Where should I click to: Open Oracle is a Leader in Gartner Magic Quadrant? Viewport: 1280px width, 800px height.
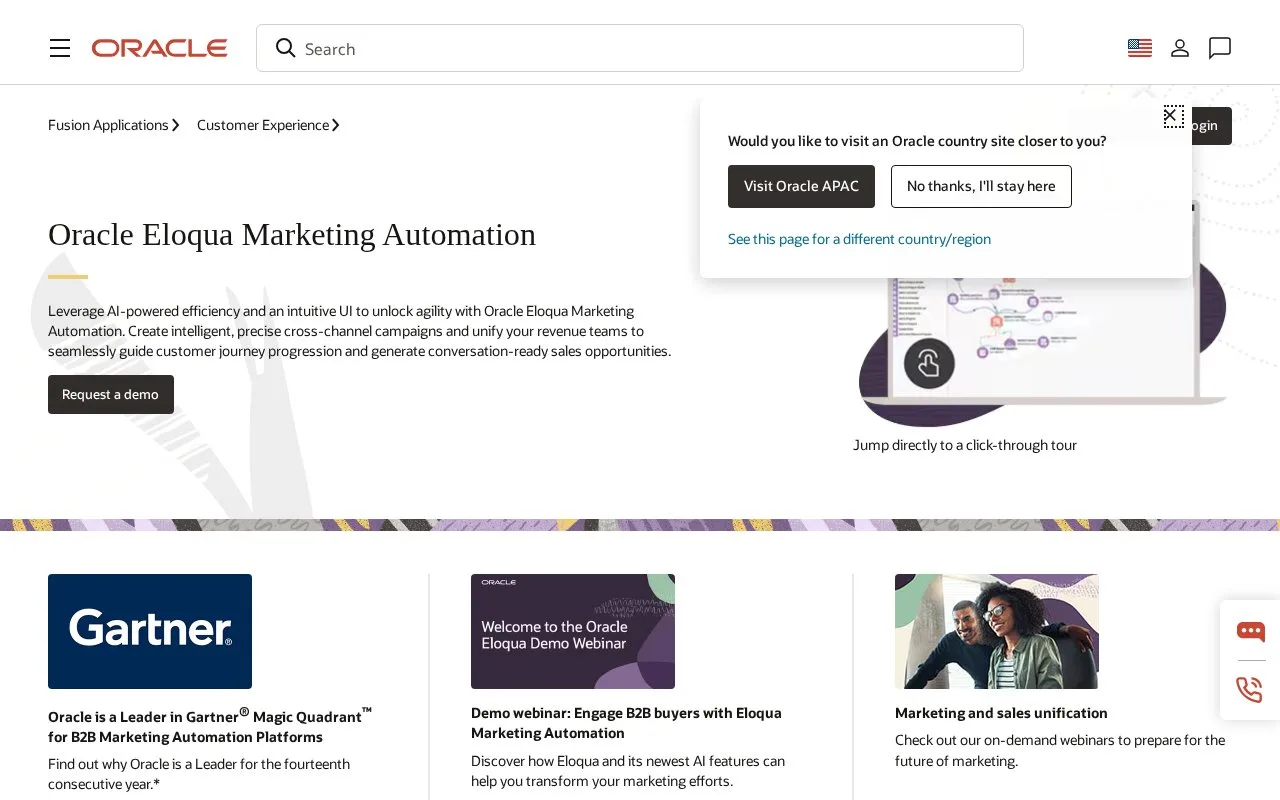tap(210, 726)
